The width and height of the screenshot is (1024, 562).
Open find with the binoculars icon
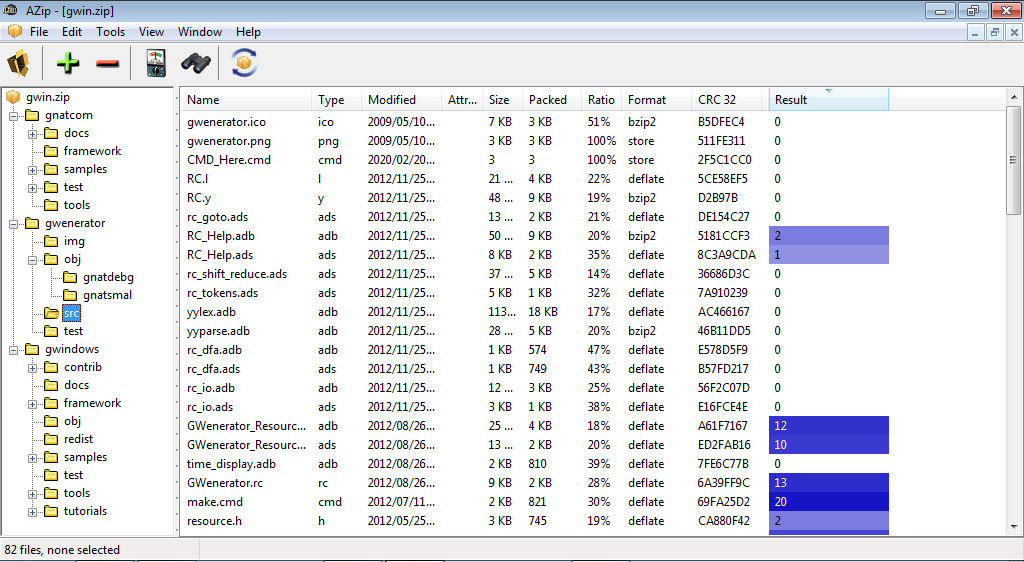pyautogui.click(x=196, y=64)
